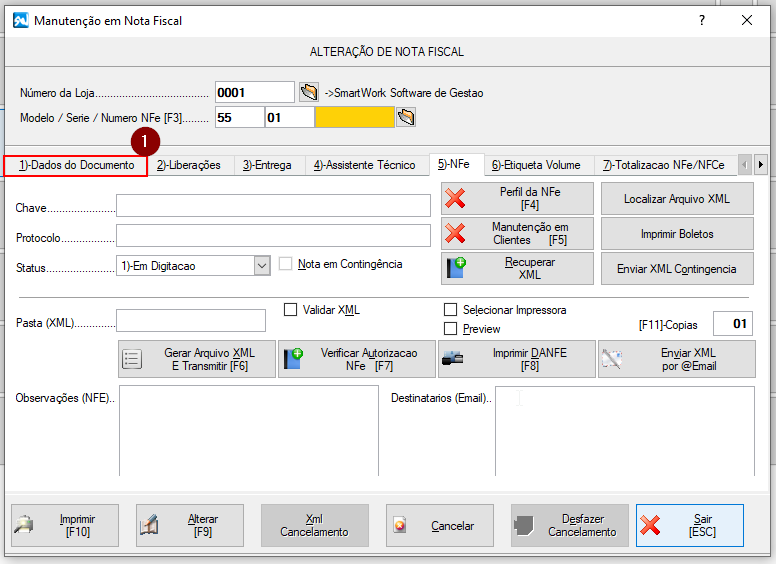Click Localizar Arquivo XML button
The image size is (776, 564).
[x=677, y=198]
